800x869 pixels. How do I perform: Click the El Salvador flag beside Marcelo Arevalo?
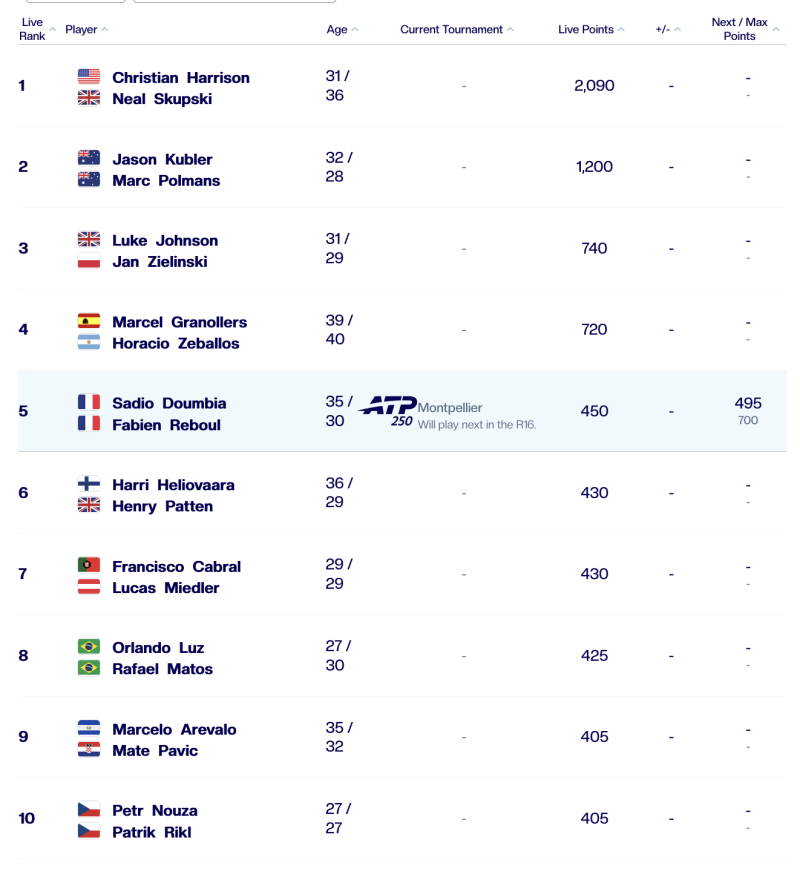tap(89, 729)
